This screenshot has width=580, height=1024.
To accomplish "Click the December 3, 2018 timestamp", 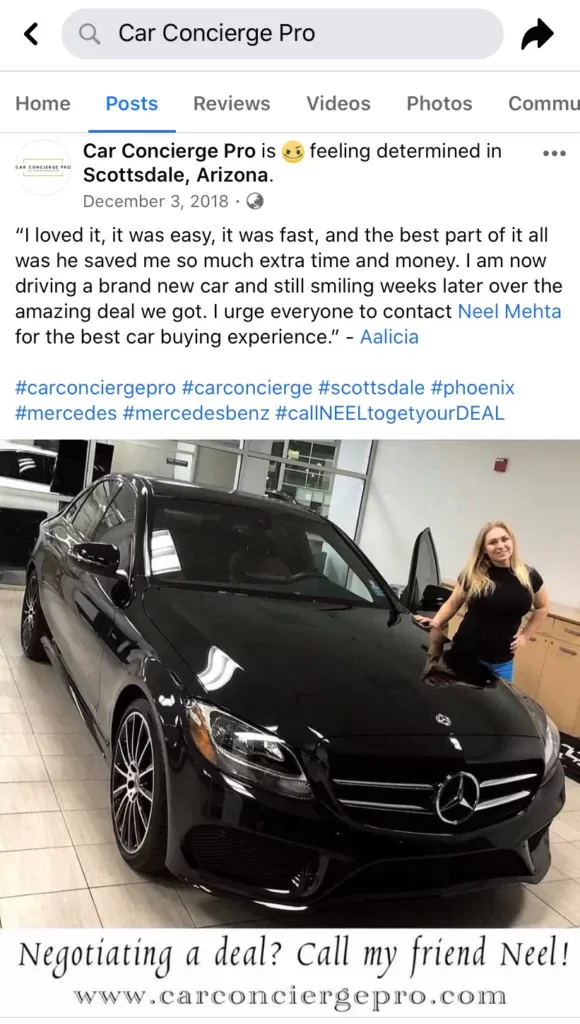I will [155, 201].
